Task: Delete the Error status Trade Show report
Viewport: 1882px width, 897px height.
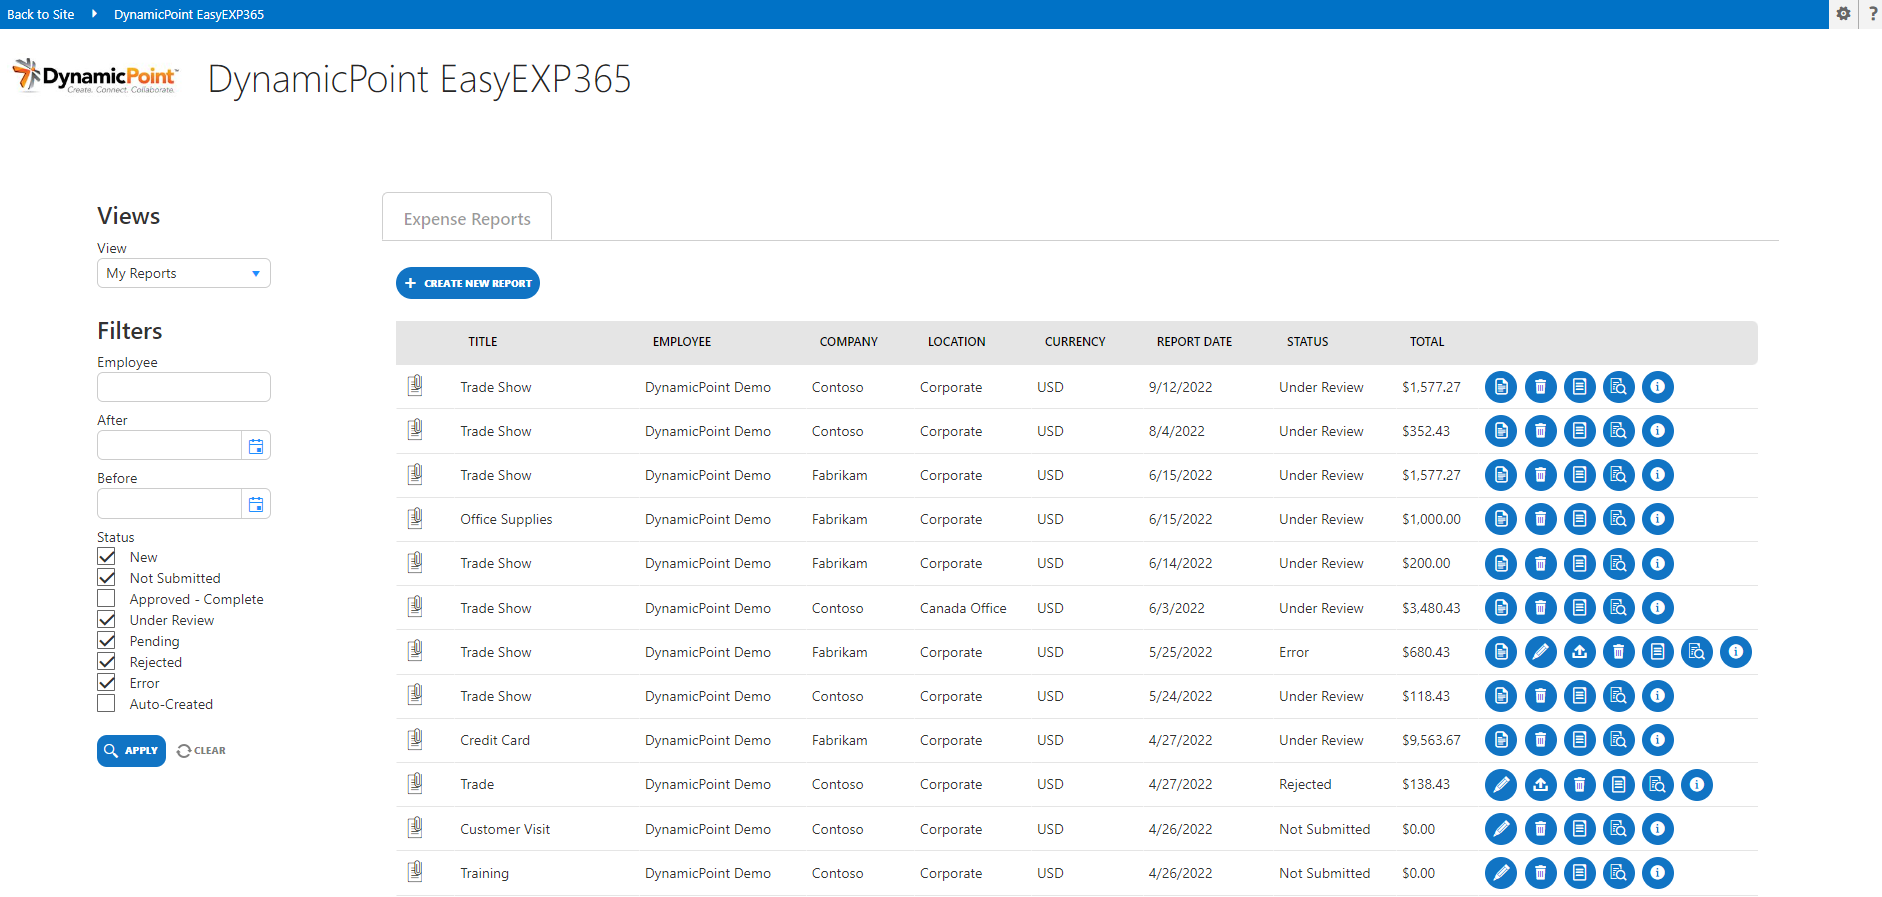Action: click(1618, 652)
